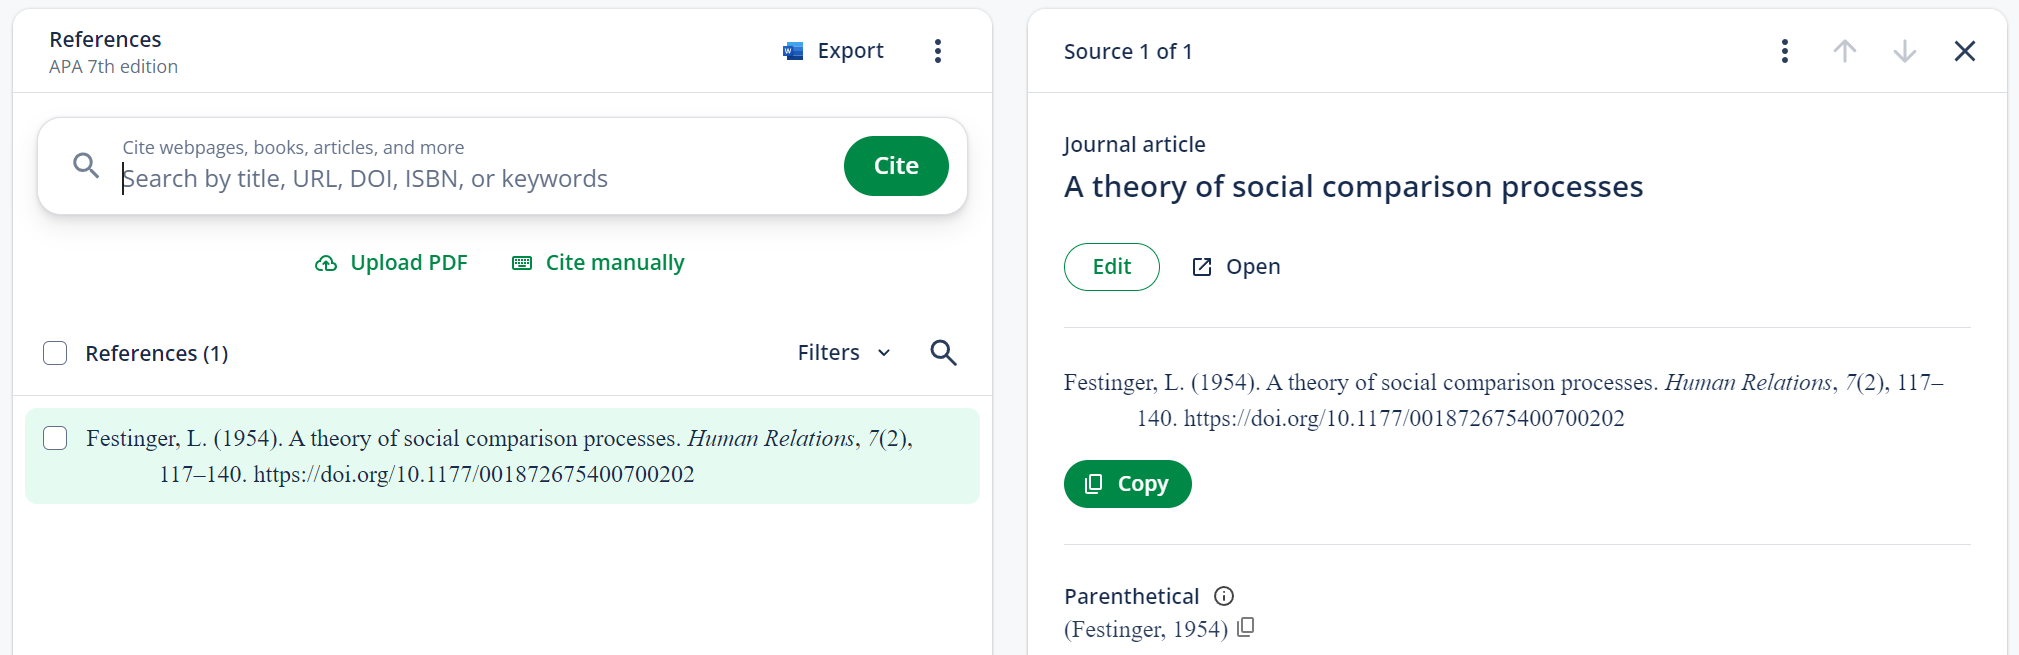Toggle the select-all References checkbox
The width and height of the screenshot is (2019, 655).
click(55, 353)
